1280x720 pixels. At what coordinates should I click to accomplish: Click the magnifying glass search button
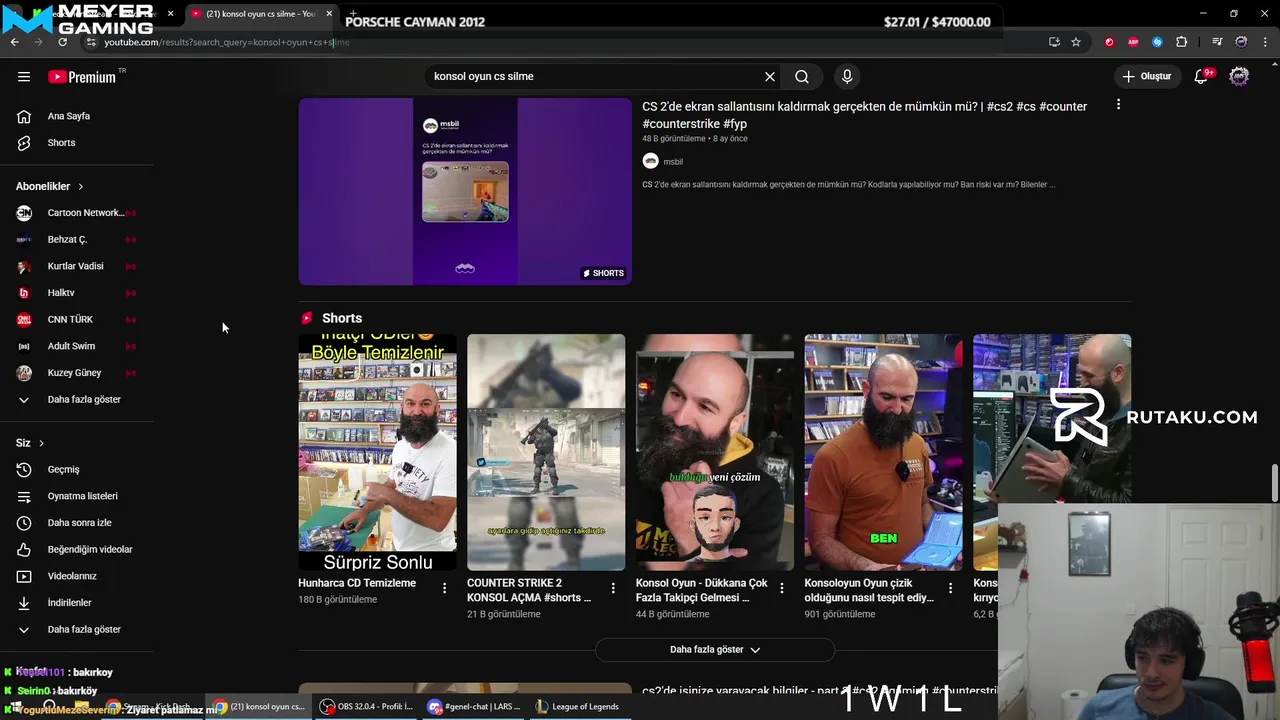(x=802, y=76)
